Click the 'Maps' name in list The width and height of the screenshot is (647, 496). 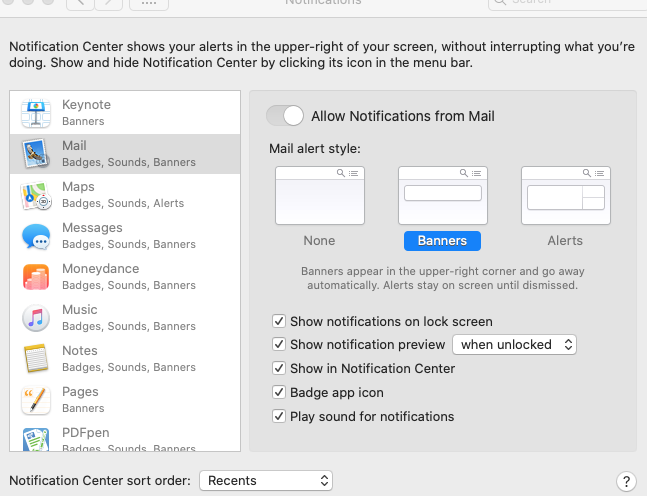(78, 187)
